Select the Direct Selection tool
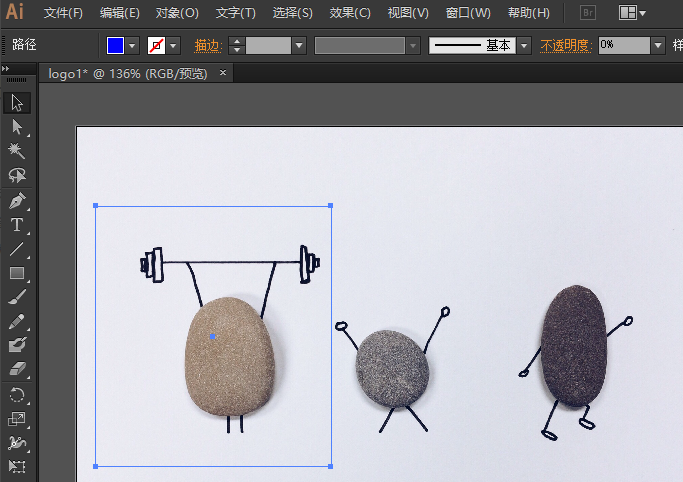This screenshot has height=482, width=683. pos(17,127)
